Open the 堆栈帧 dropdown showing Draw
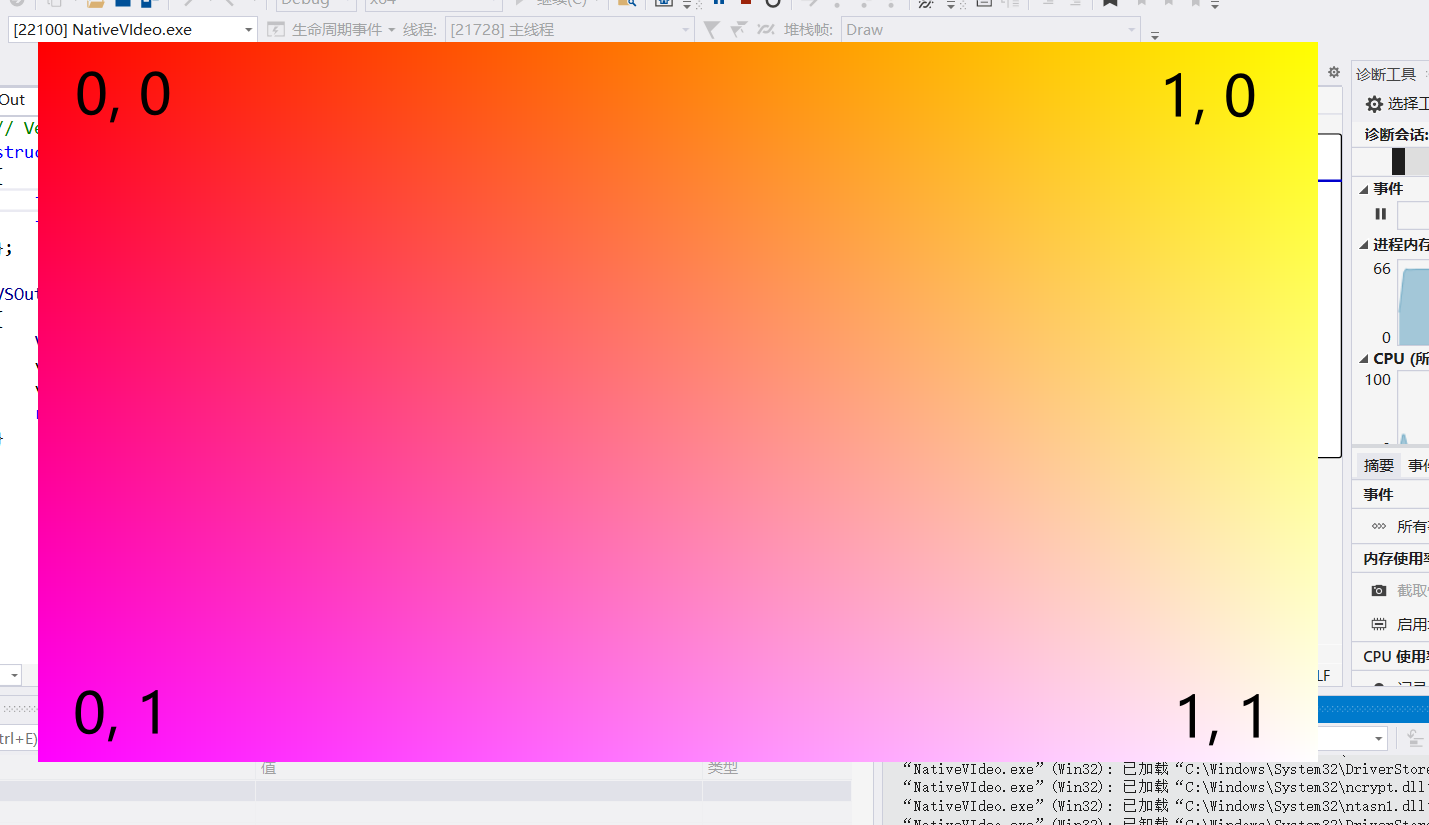The height and width of the screenshot is (825, 1429). 990,30
